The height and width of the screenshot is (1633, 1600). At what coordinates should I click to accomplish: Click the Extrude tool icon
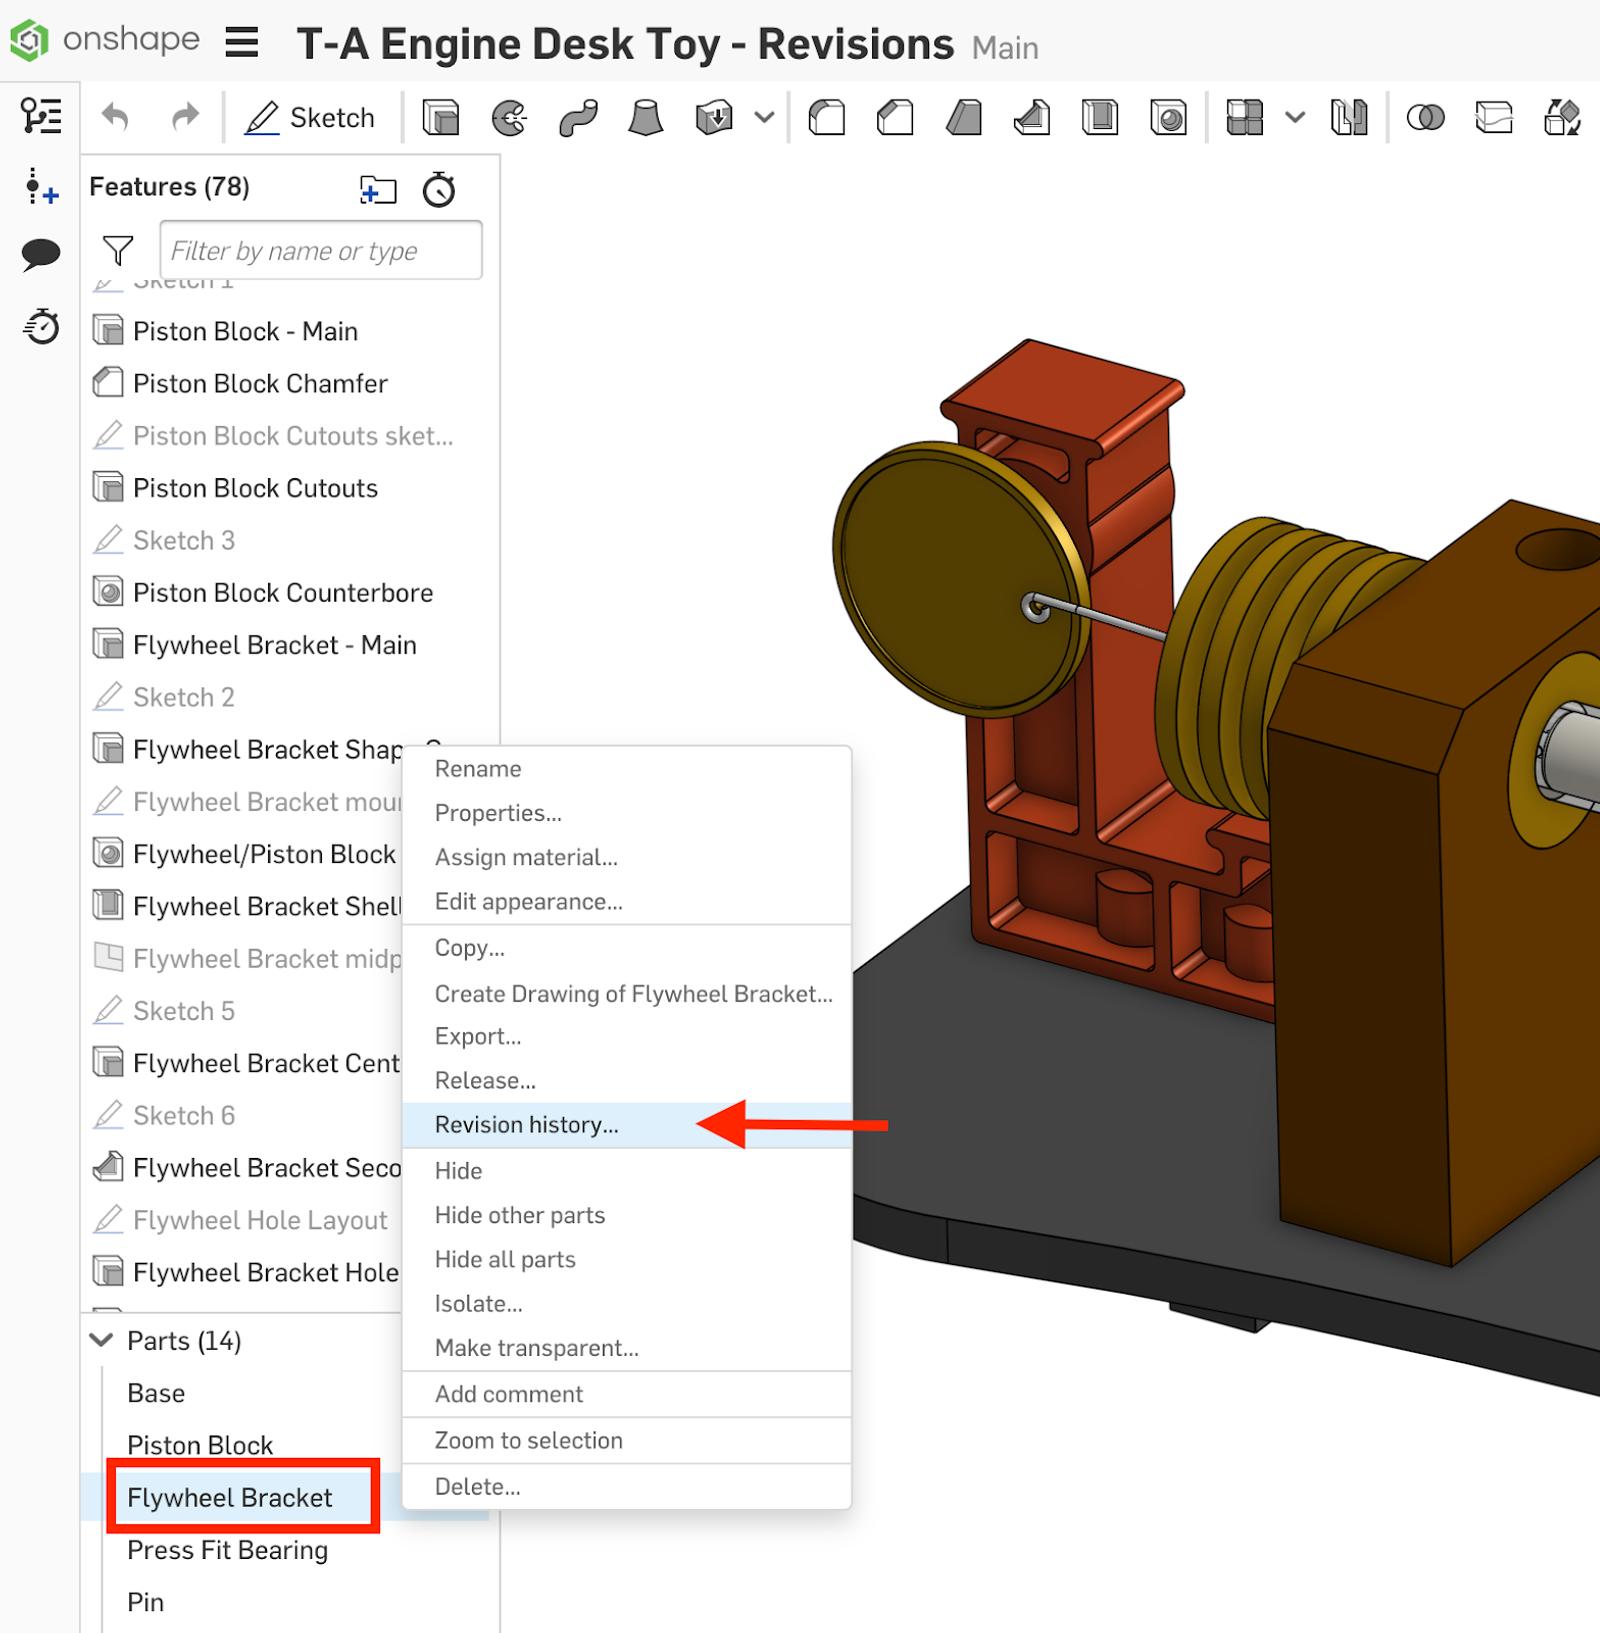440,118
